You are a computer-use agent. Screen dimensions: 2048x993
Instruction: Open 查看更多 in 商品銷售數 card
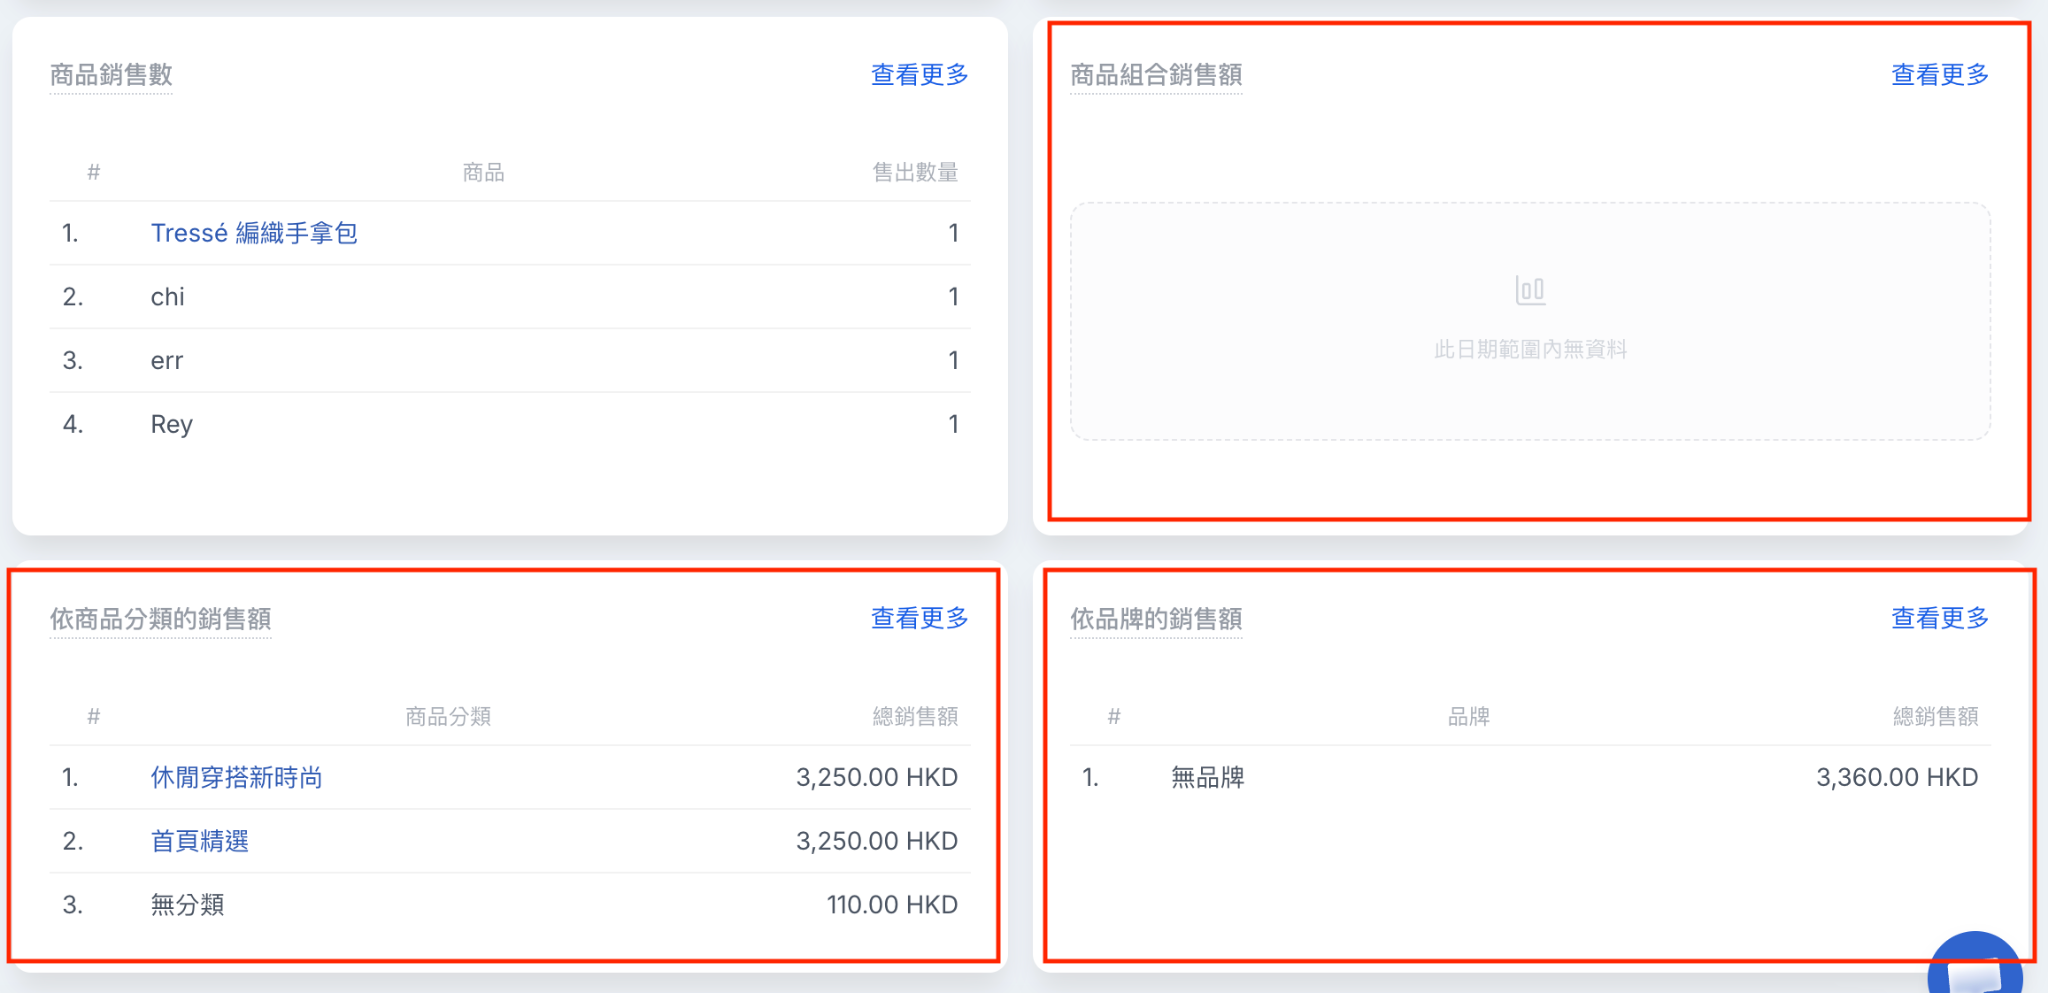[919, 75]
